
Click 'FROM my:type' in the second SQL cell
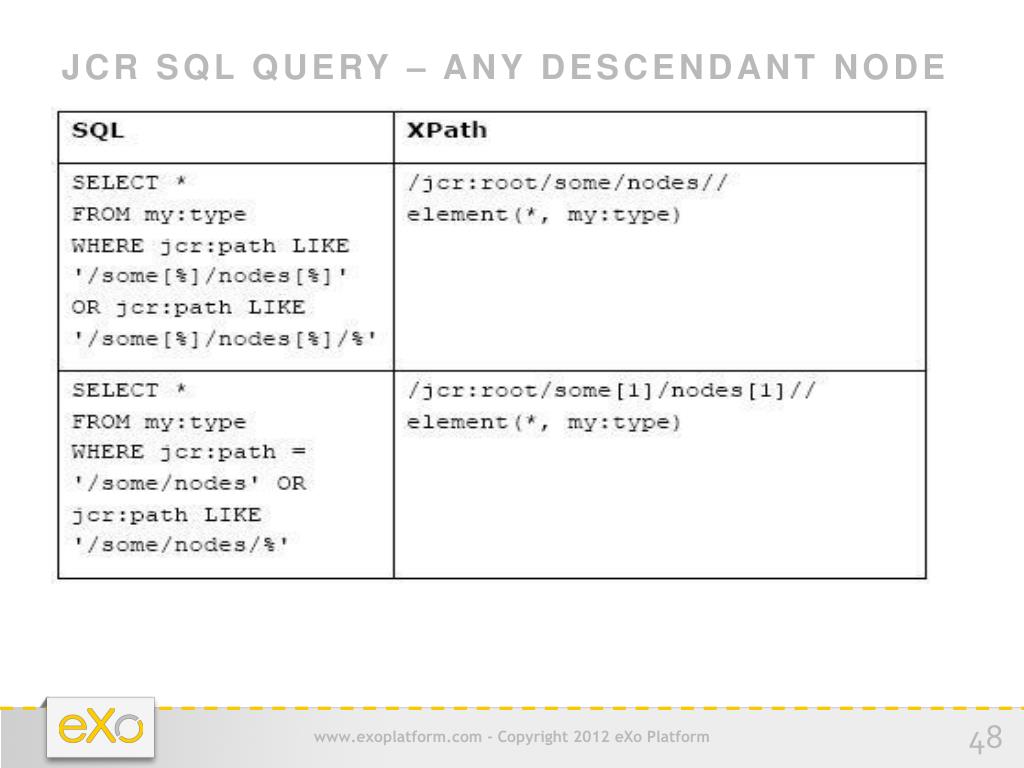coord(159,422)
